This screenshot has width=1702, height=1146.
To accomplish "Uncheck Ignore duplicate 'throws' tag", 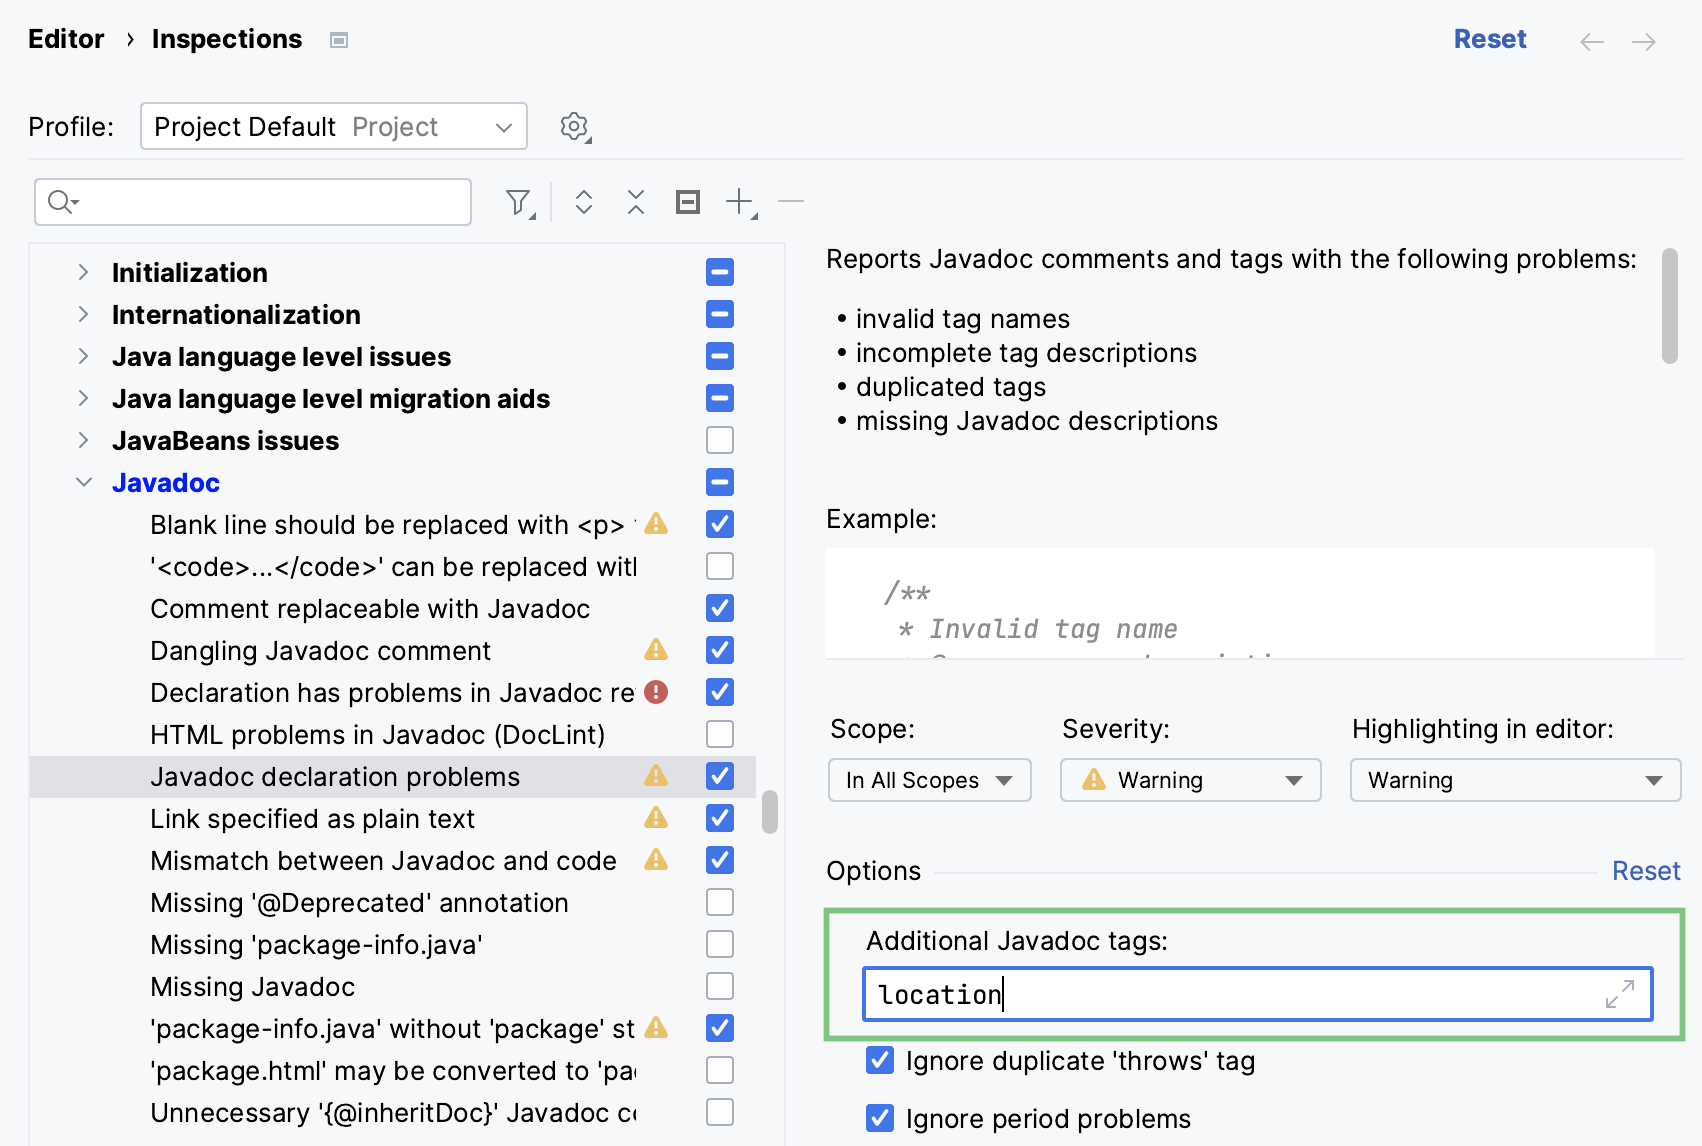I will [879, 1061].
